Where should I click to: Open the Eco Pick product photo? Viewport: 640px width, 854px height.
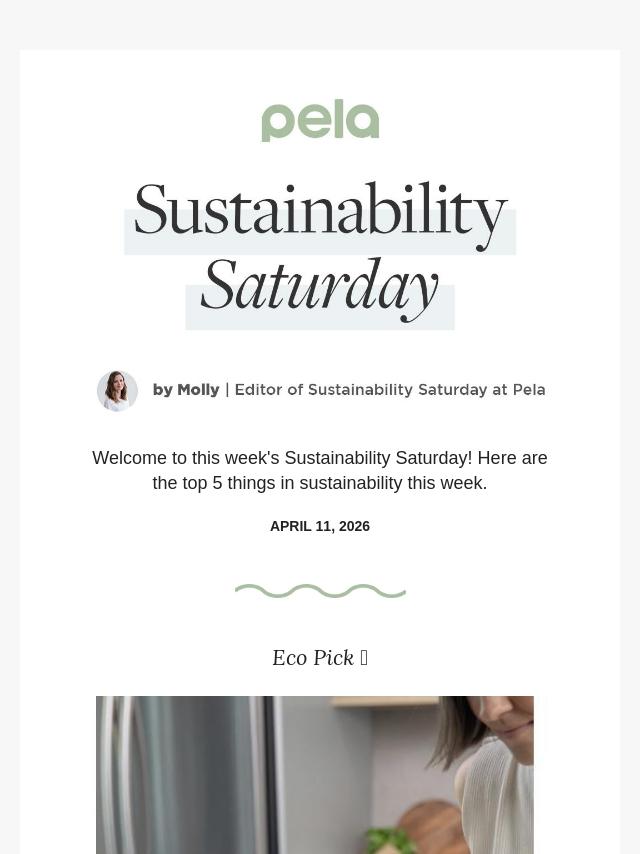pyautogui.click(x=315, y=775)
